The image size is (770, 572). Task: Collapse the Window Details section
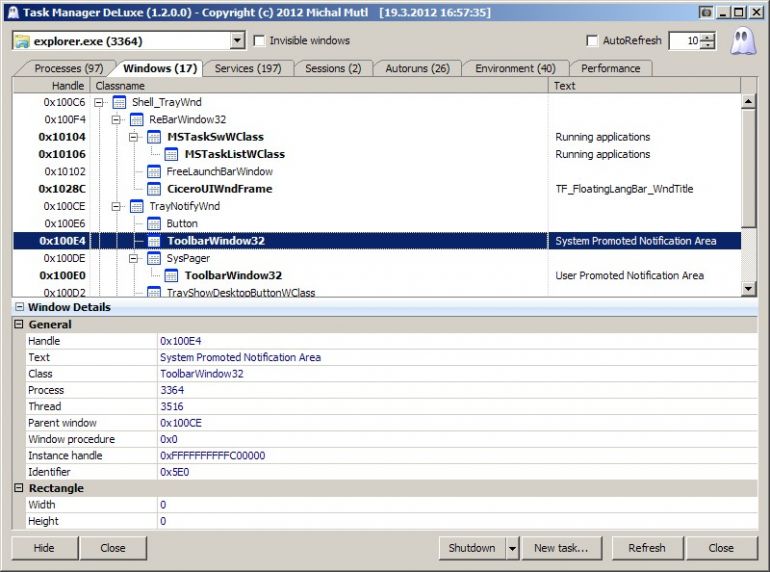tap(20, 307)
